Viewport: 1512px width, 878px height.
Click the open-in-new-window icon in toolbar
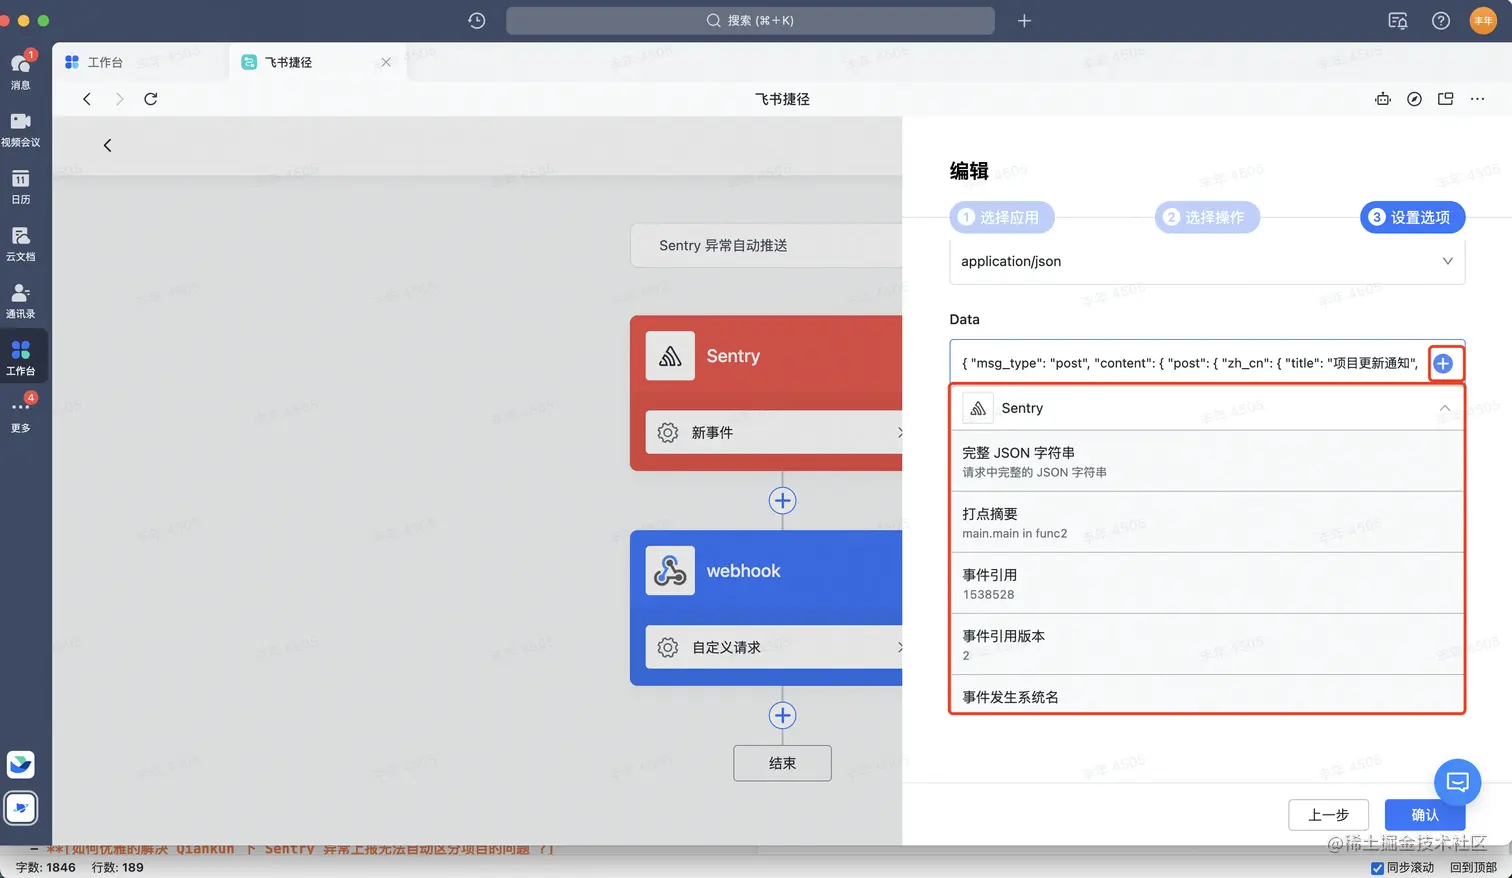point(1445,99)
